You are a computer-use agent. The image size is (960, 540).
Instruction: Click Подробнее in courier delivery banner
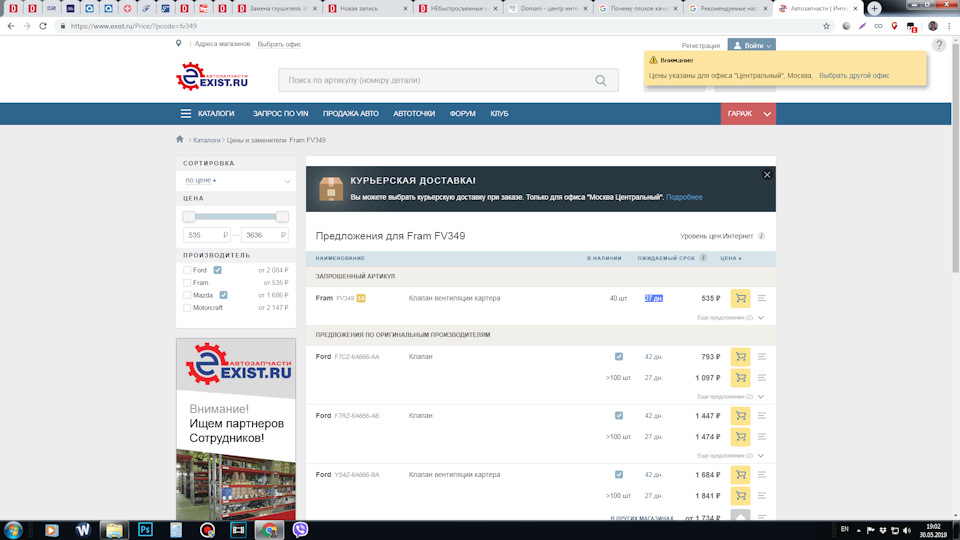click(684, 197)
